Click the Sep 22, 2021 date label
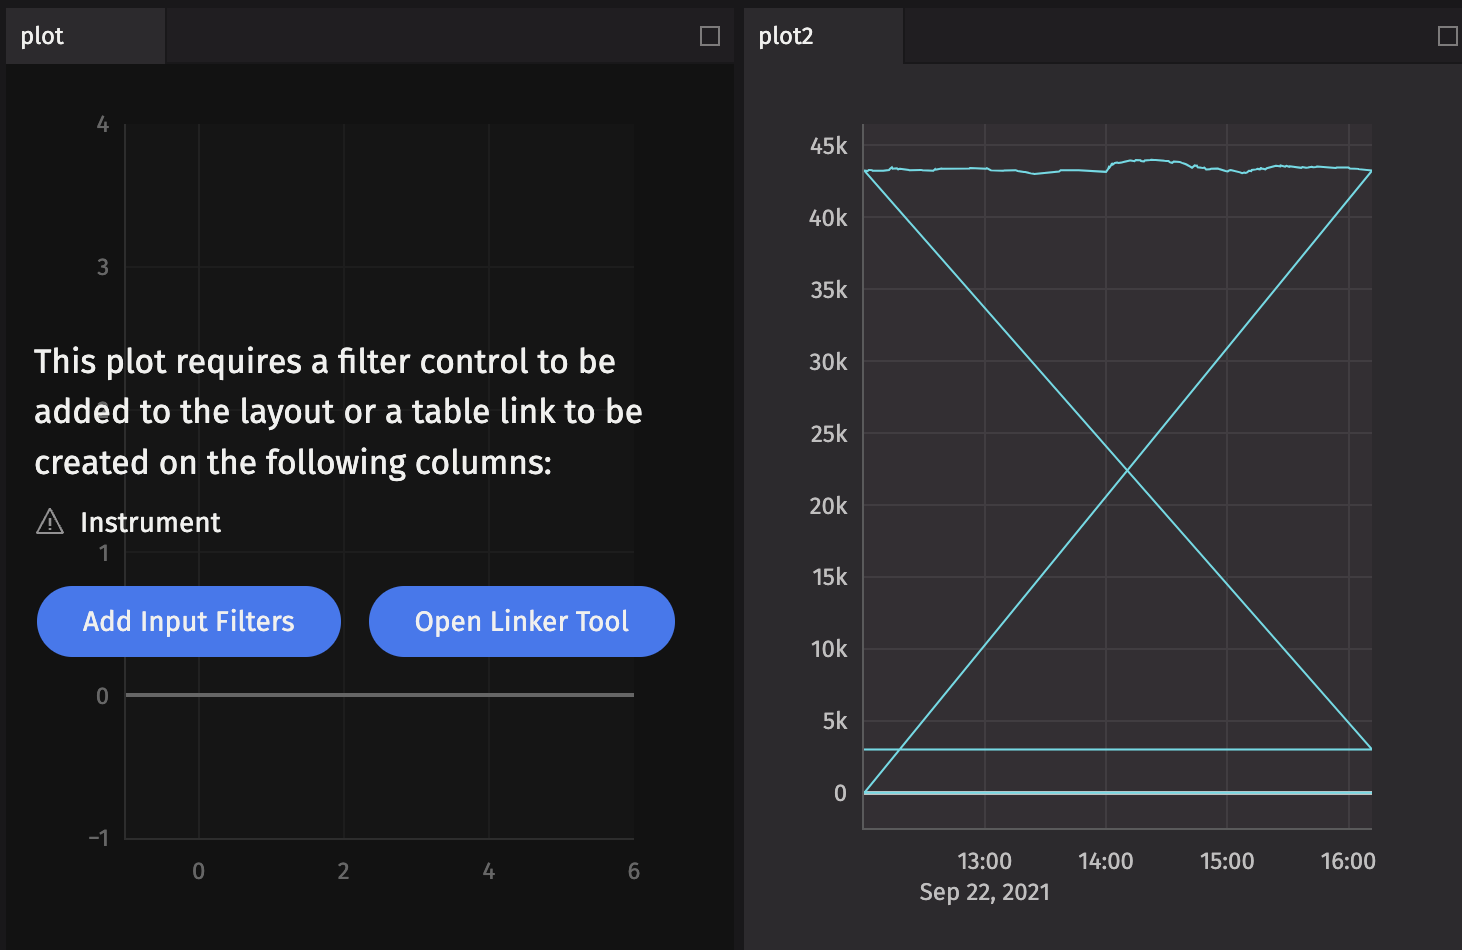1462x950 pixels. [984, 891]
